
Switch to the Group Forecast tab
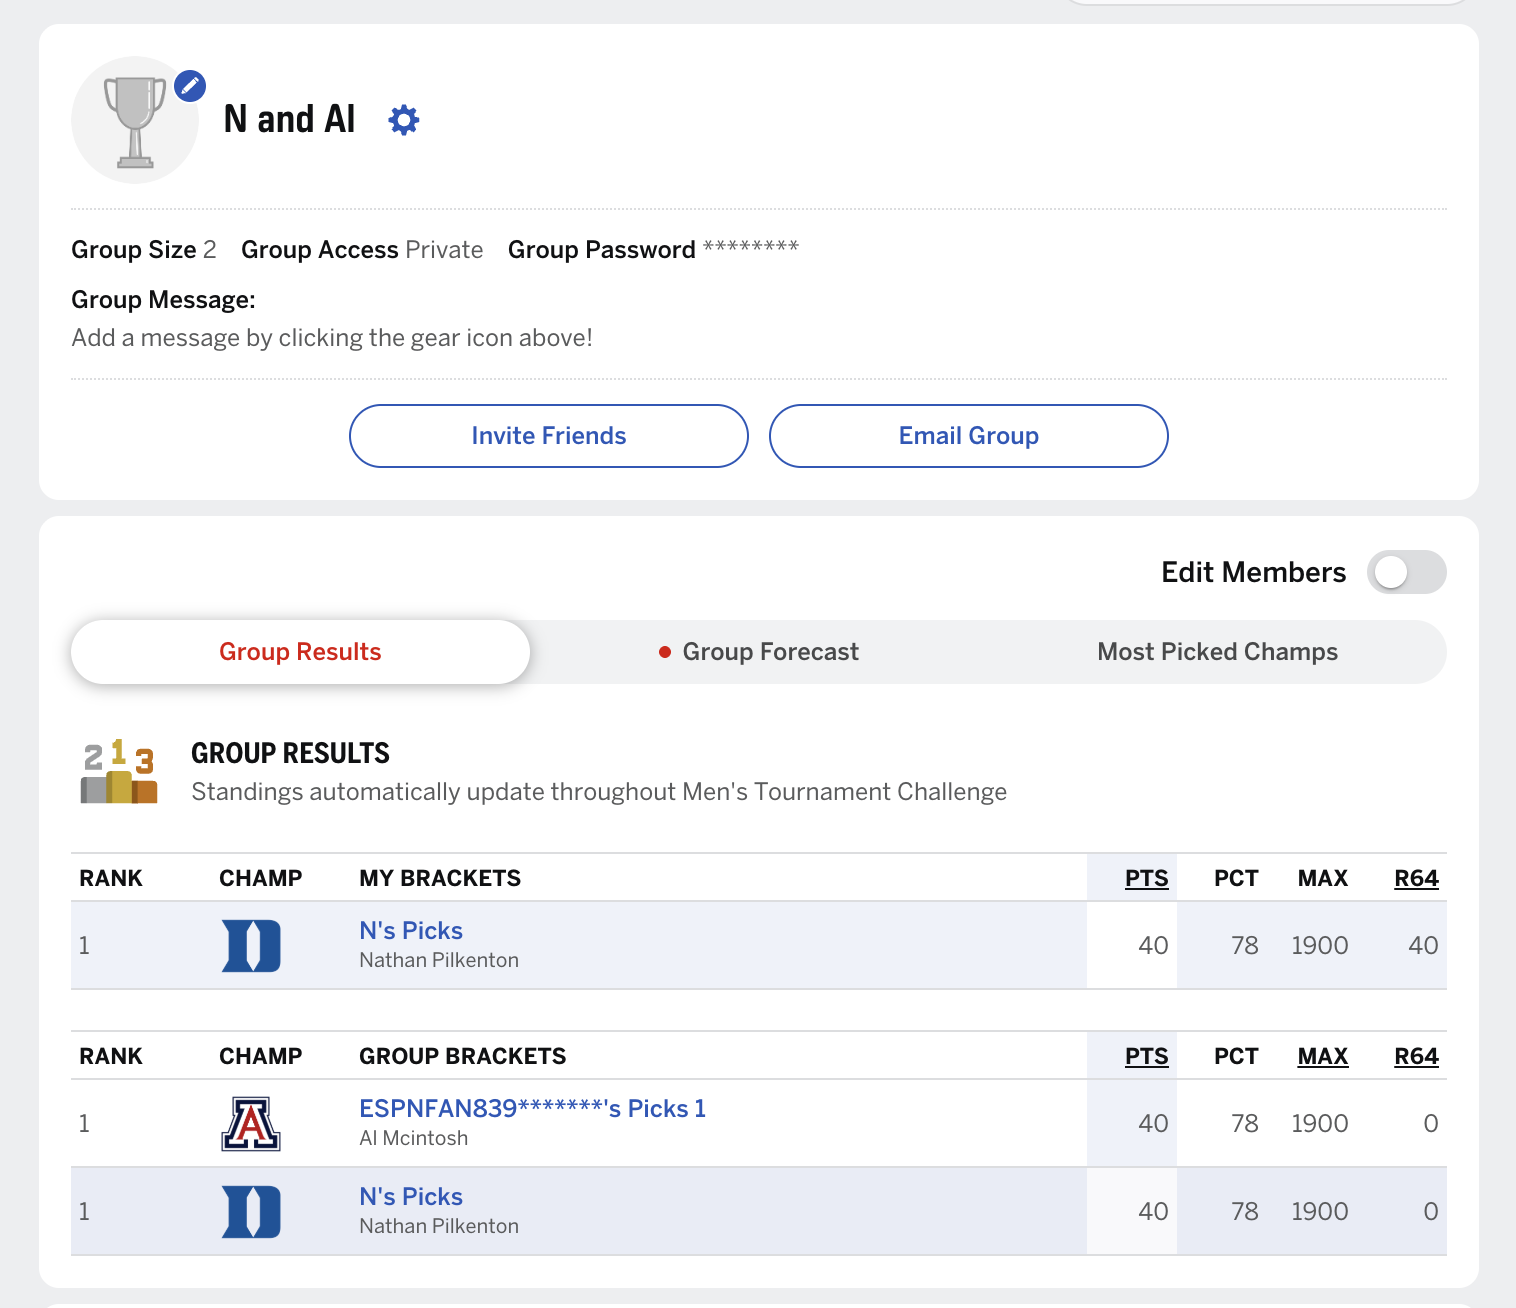(770, 651)
